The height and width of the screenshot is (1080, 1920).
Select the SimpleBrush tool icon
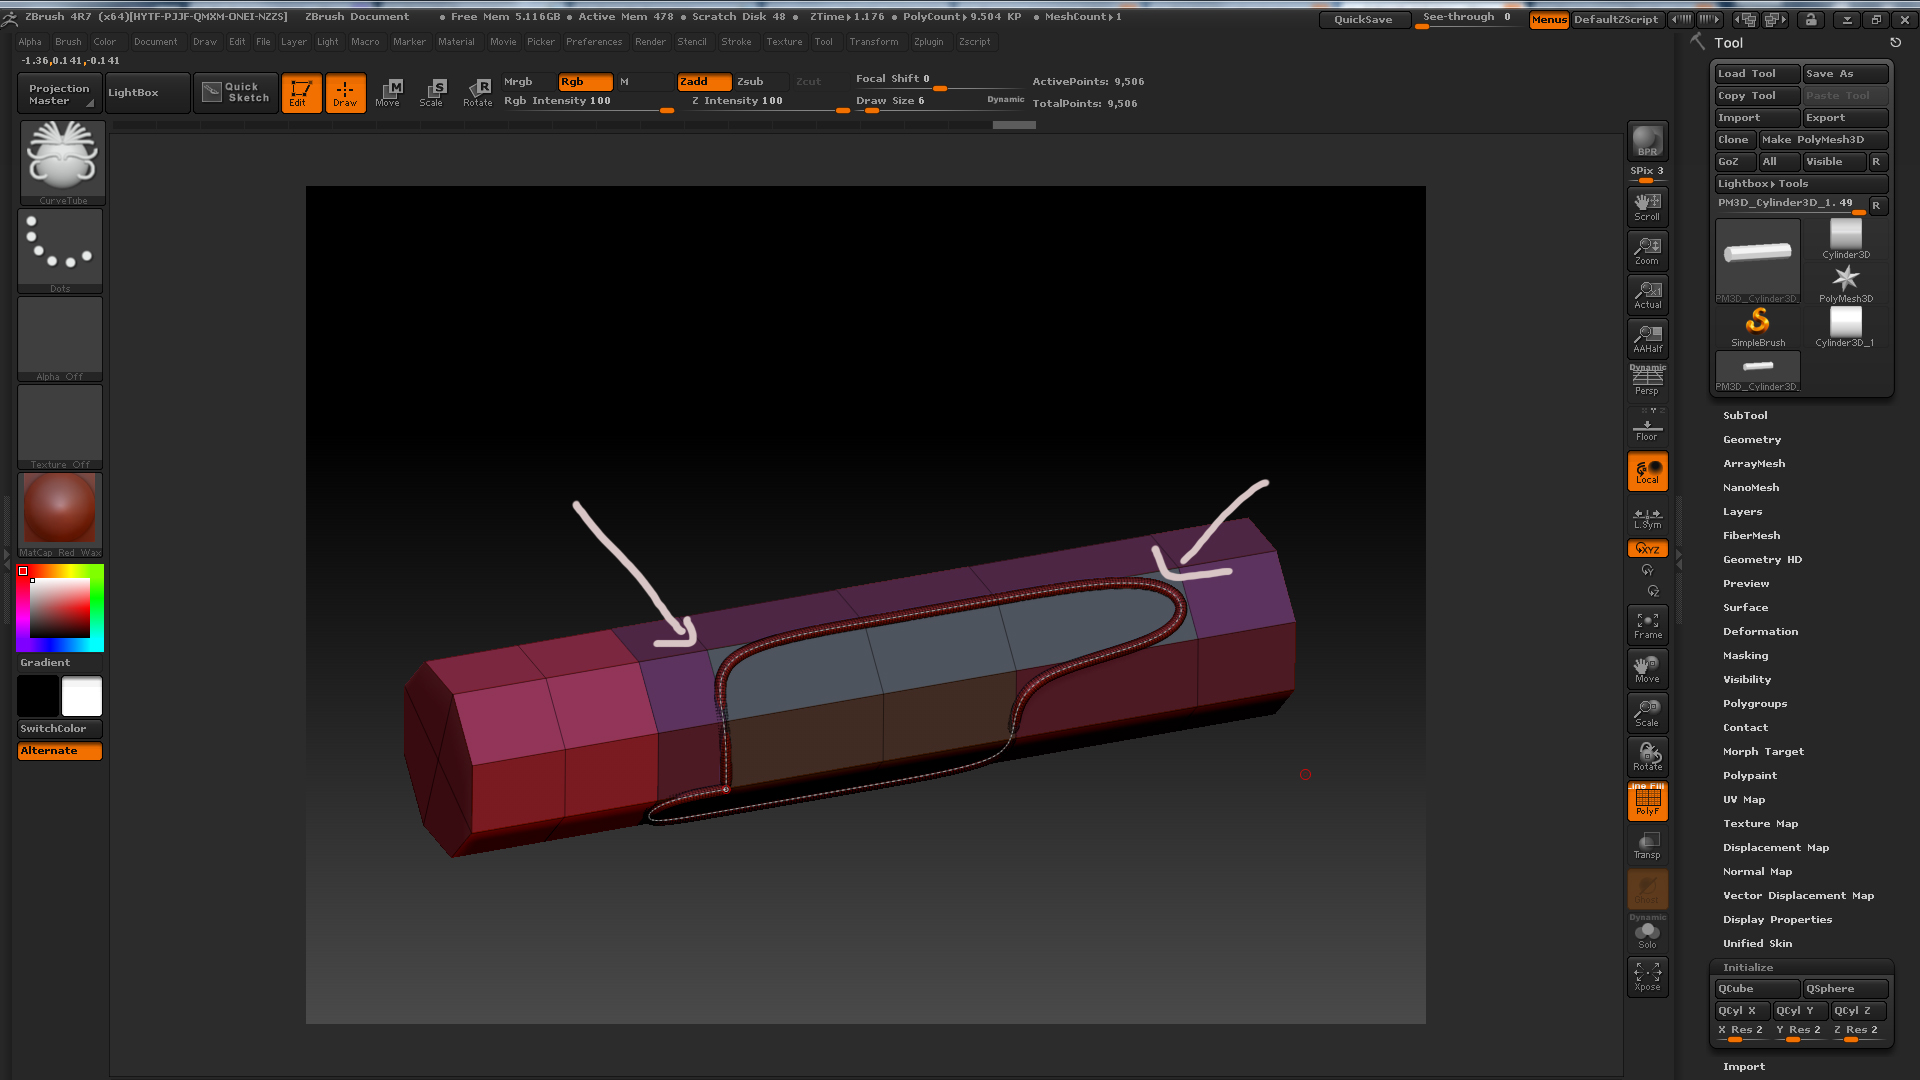(1757, 325)
